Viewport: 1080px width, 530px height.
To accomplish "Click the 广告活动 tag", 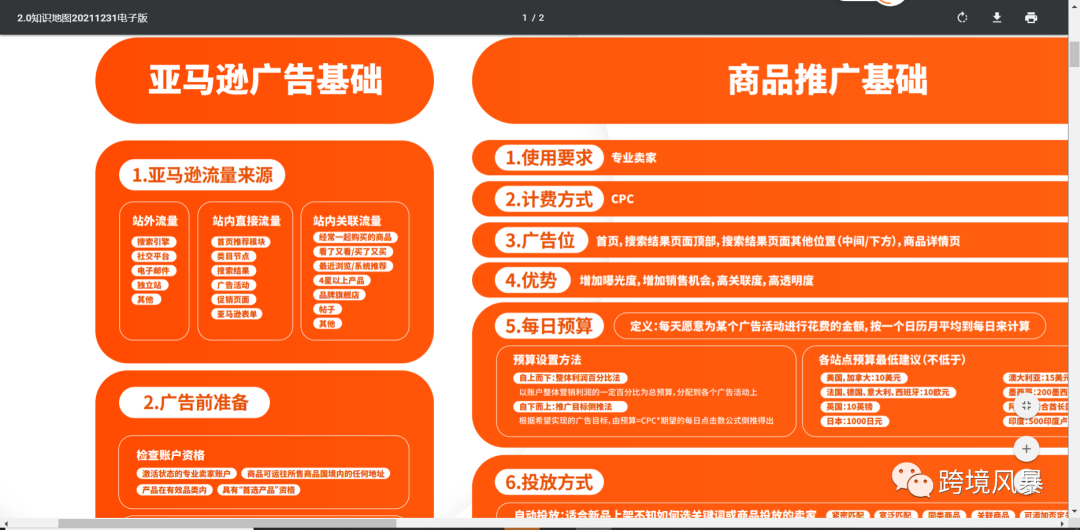I will coord(233,285).
